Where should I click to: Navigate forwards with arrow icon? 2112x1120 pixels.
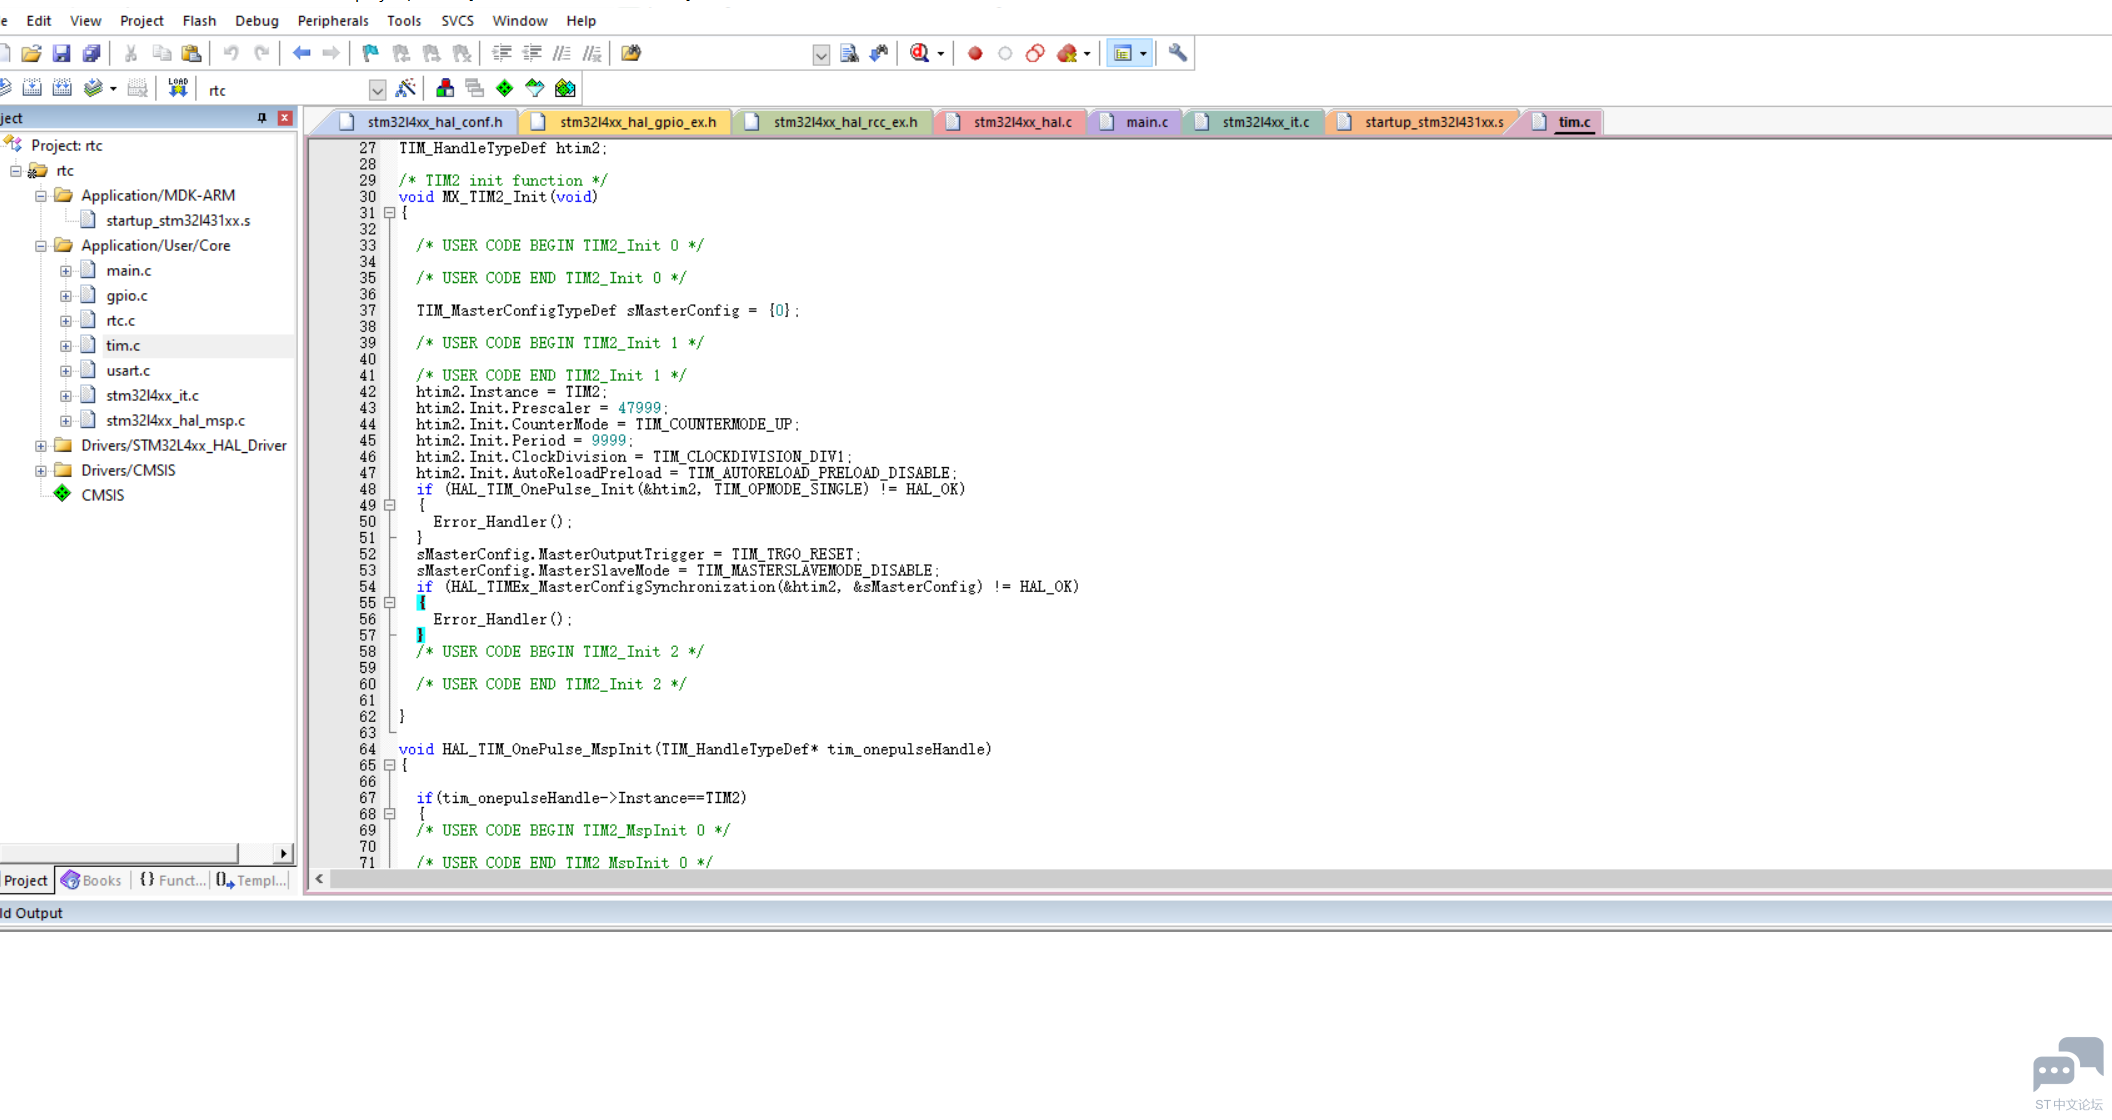click(x=331, y=53)
